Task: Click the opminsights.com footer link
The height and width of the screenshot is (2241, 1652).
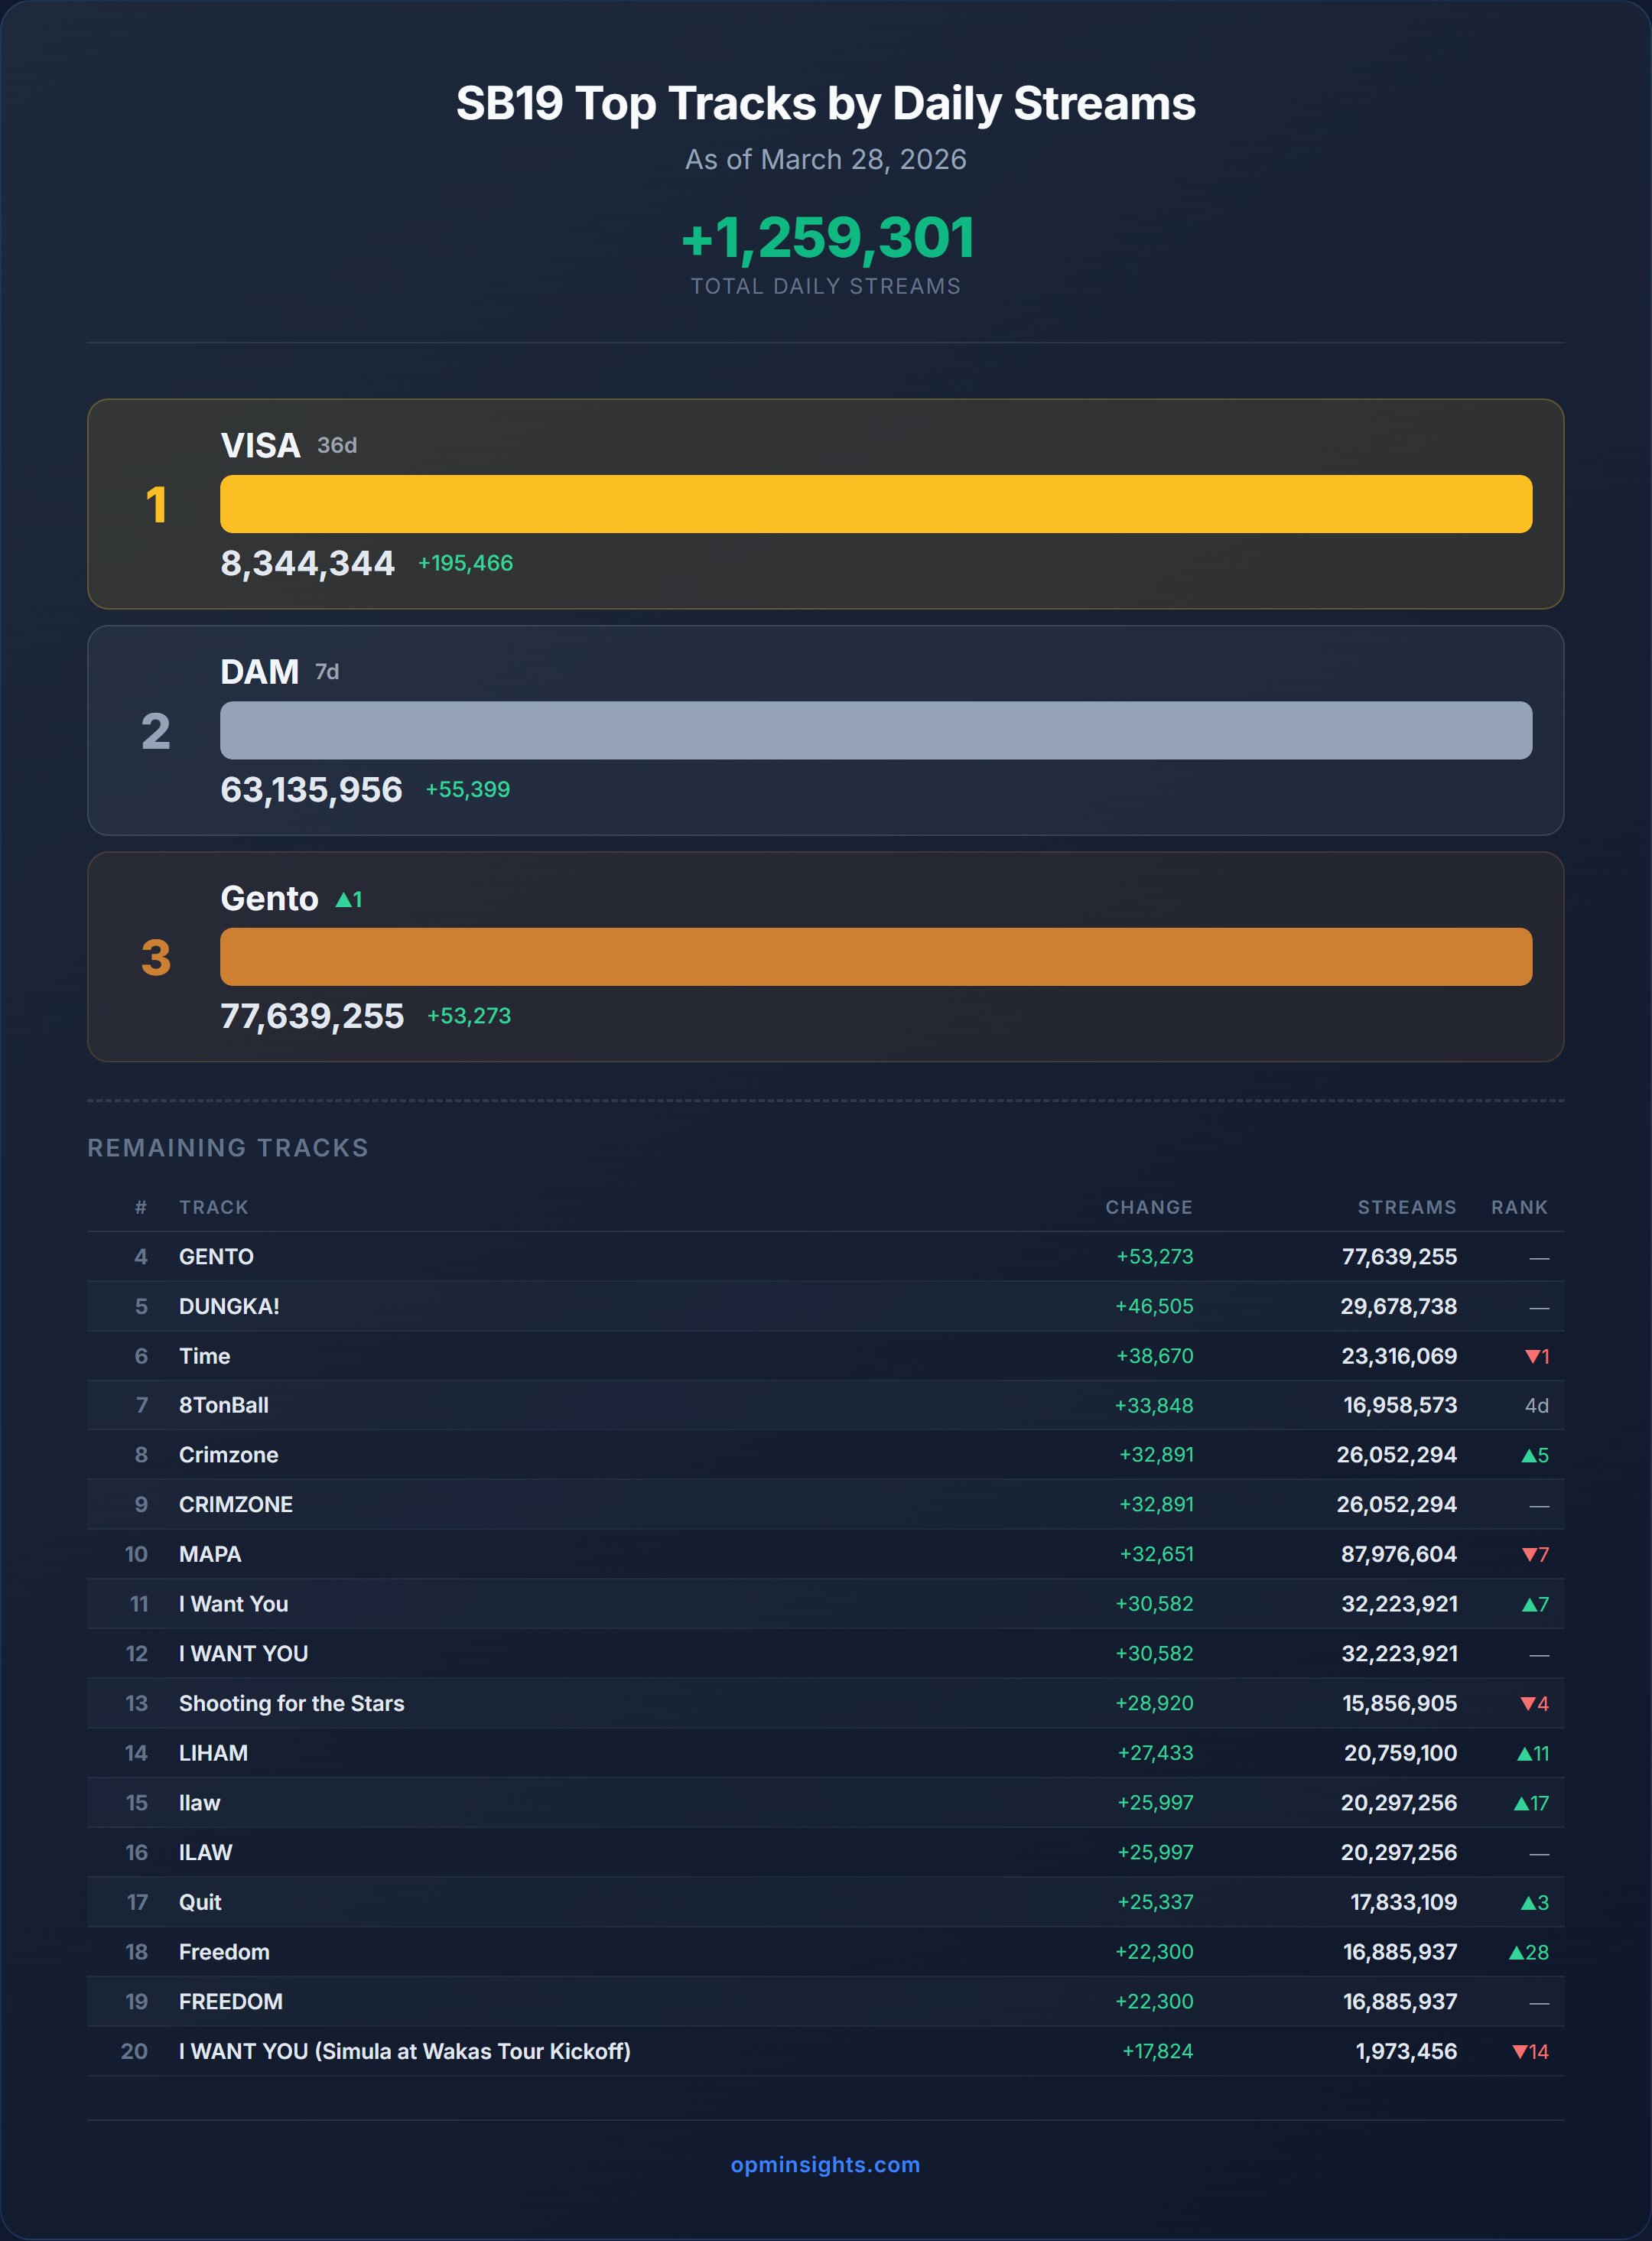Action: click(x=825, y=2164)
